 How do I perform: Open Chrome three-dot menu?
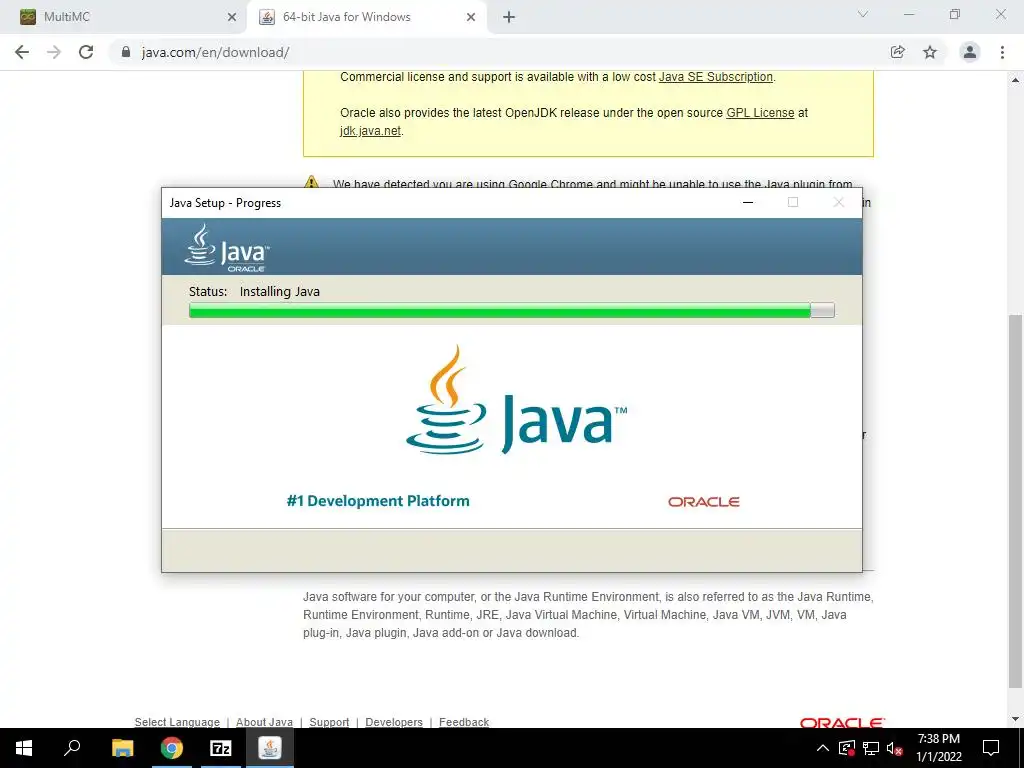point(1002,52)
